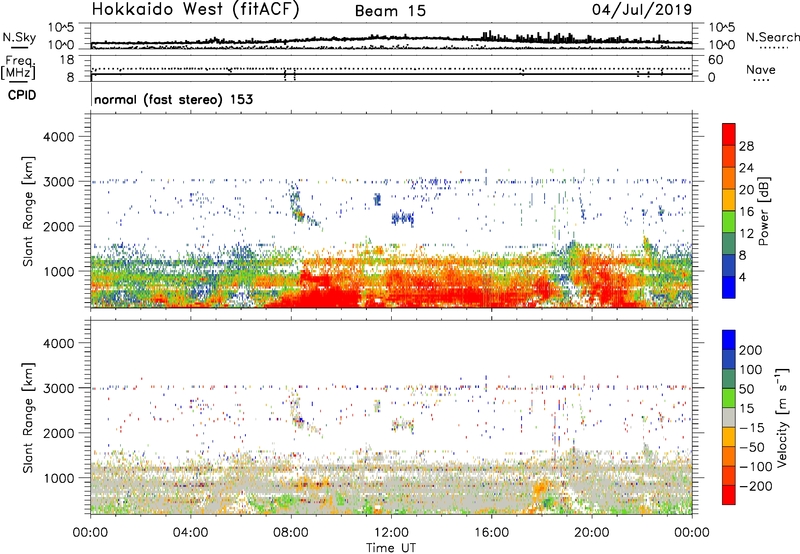Screen dimensions: 800x554
Task: Click 'normal (fast stereo) 153' text
Action: (x=173, y=99)
